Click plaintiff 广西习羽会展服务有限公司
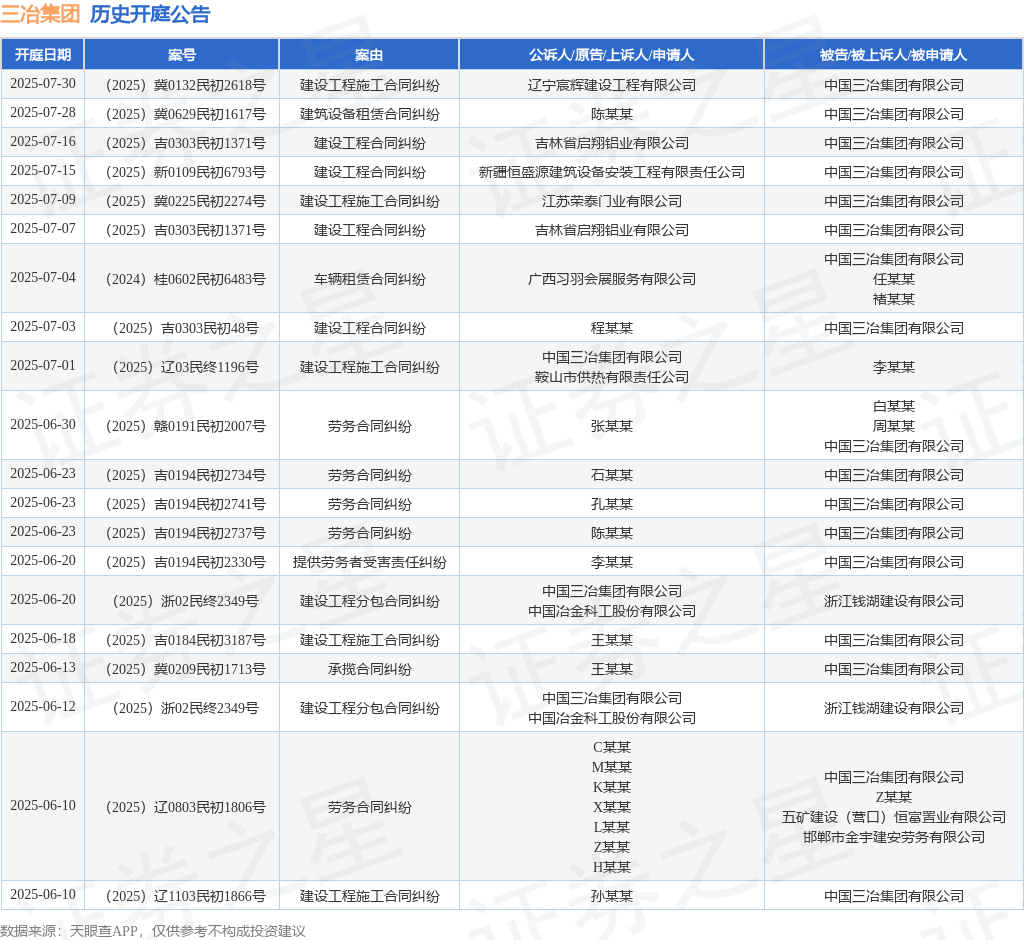1024x940 pixels. 612,279
